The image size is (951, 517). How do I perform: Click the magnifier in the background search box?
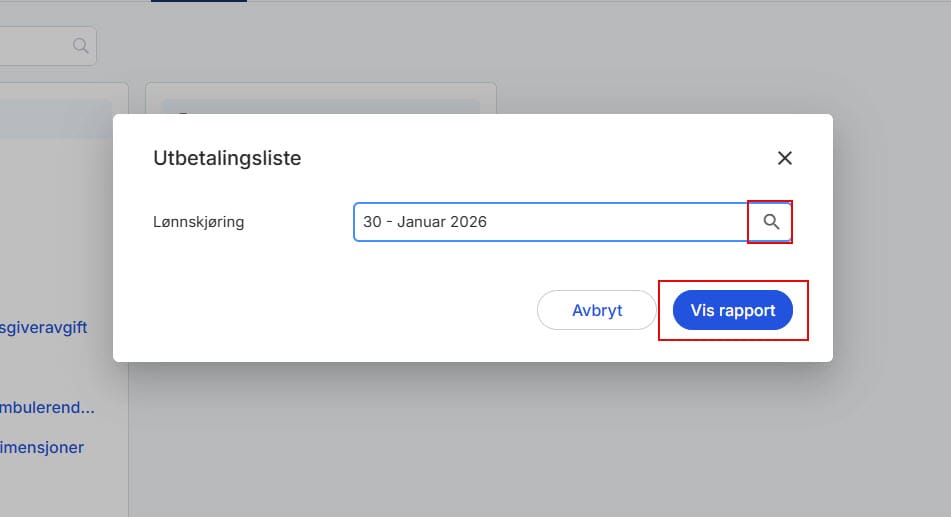point(80,46)
